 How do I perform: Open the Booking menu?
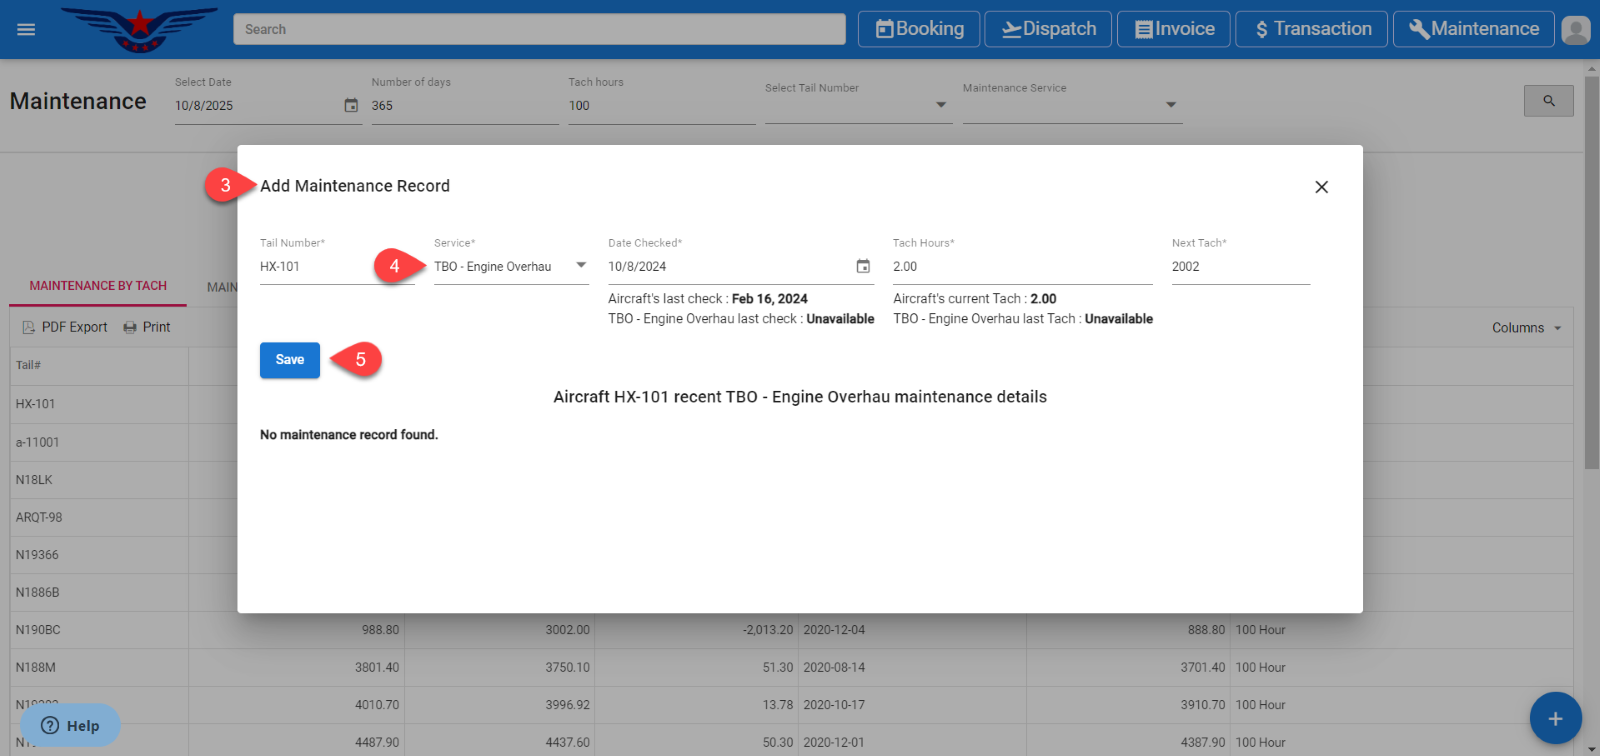click(x=920, y=29)
